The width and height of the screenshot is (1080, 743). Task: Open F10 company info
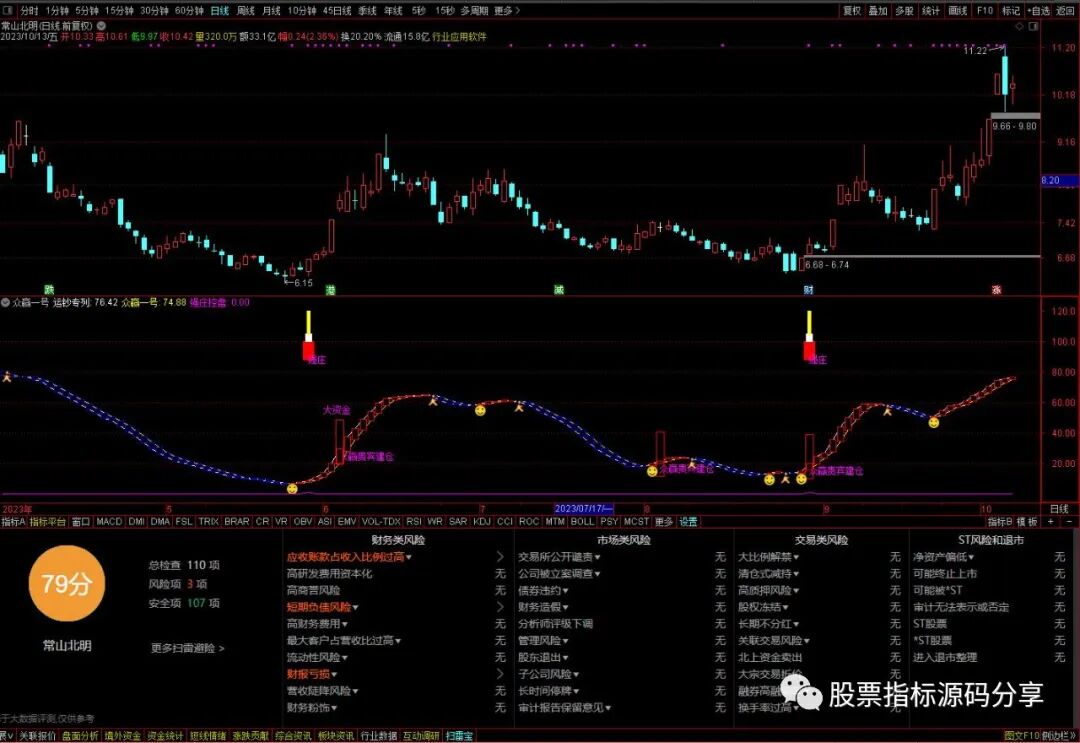tap(984, 10)
